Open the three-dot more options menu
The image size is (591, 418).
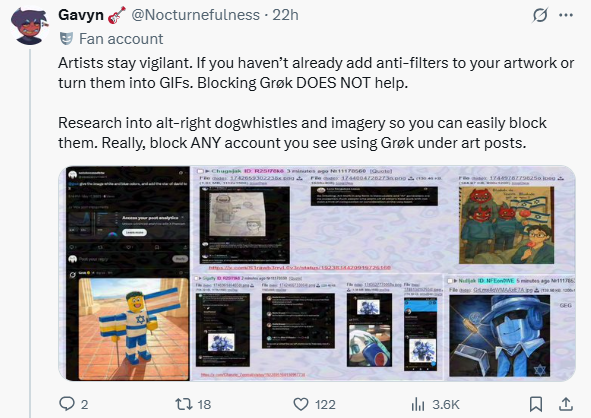[x=566, y=15]
